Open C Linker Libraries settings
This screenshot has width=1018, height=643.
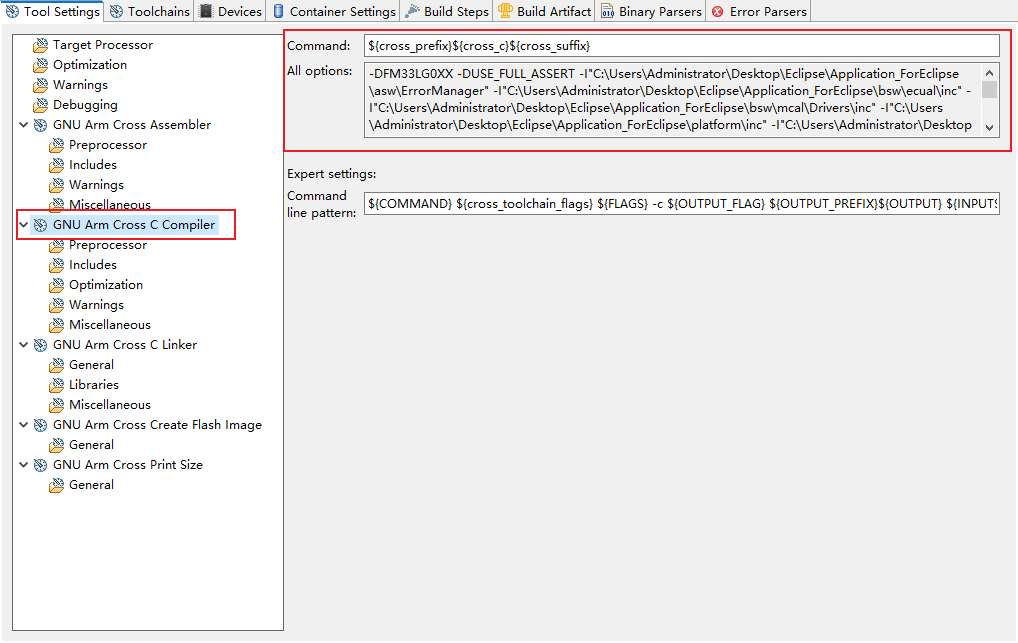coord(93,385)
